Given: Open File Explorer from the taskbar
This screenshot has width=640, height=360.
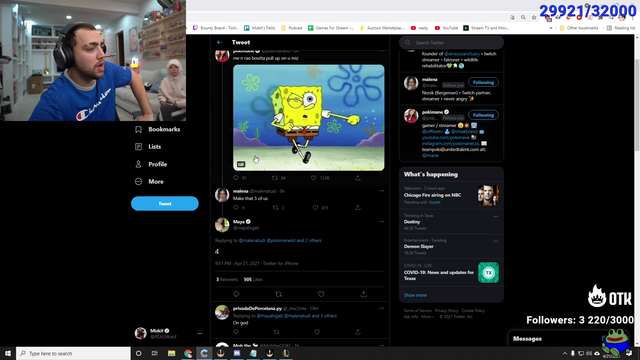Looking at the screenshot, I should click(171, 353).
